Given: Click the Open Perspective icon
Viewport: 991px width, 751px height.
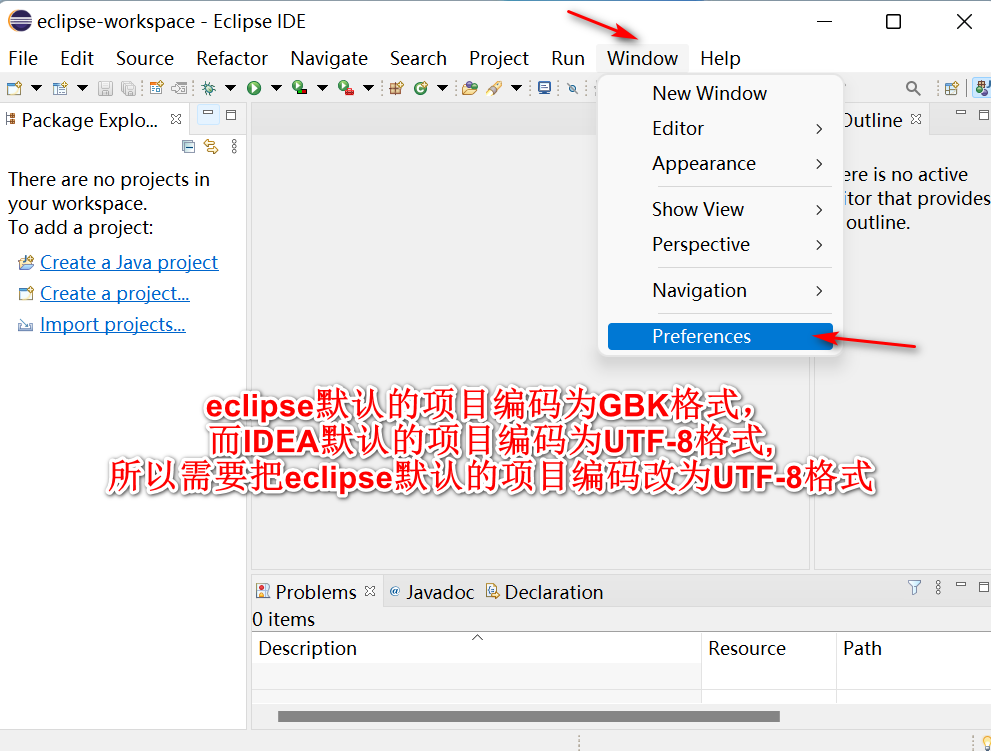Looking at the screenshot, I should [x=952, y=88].
